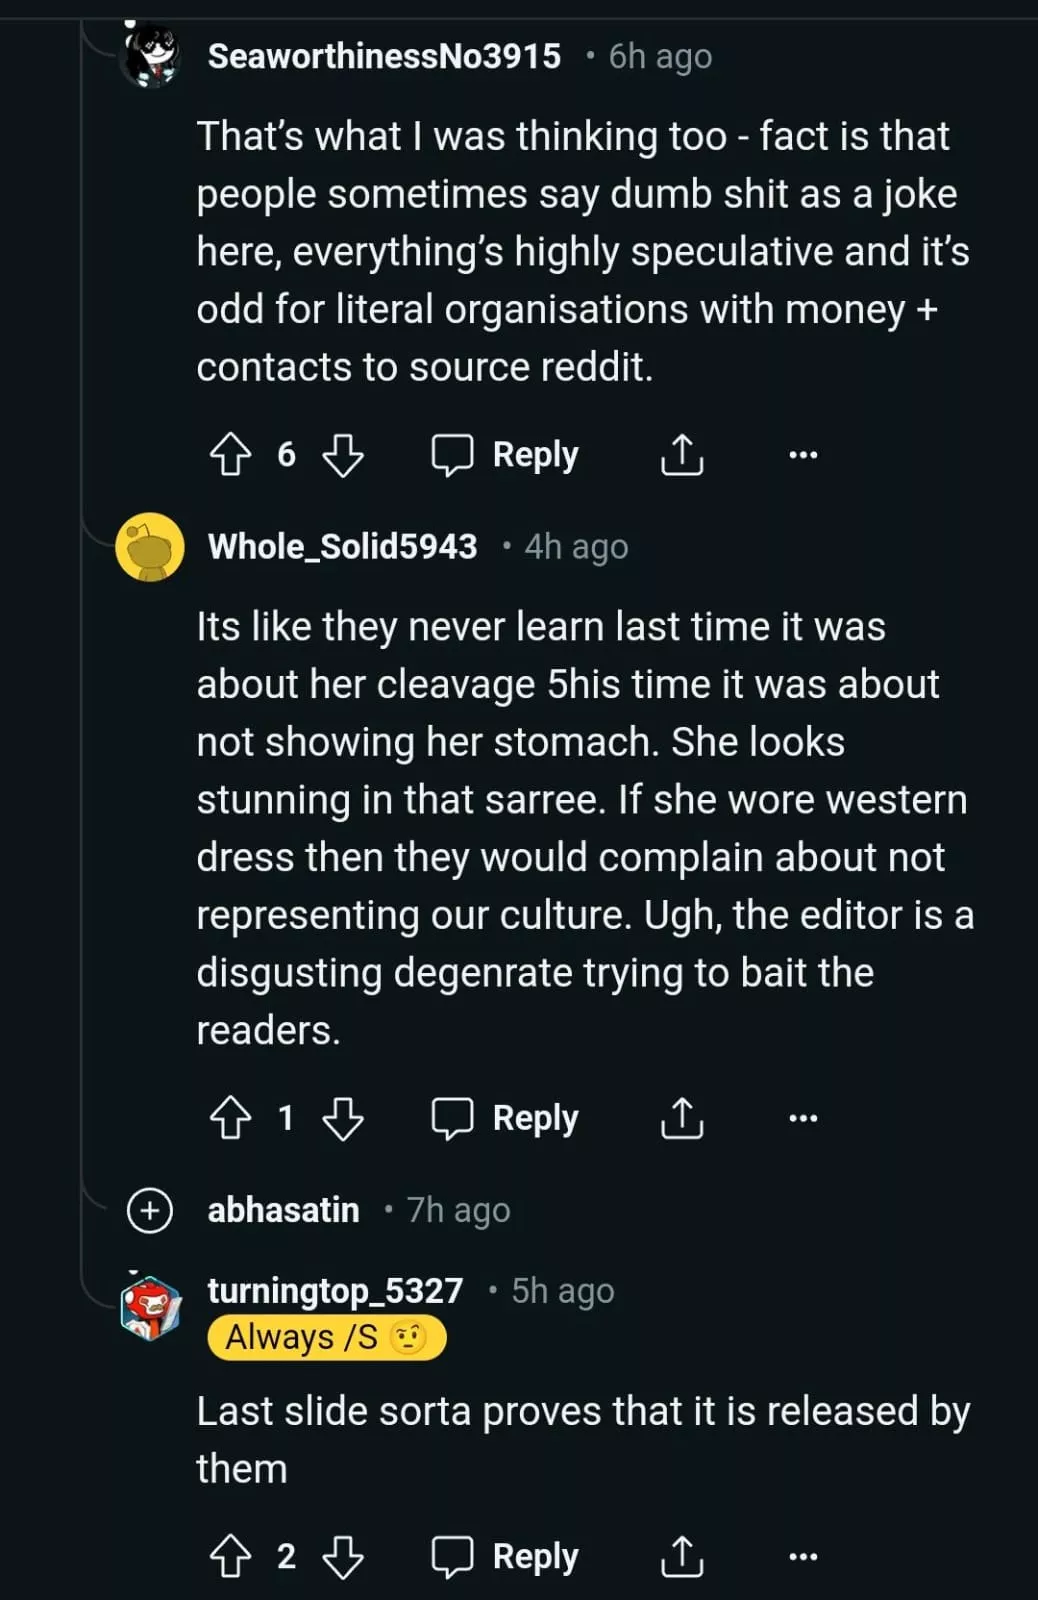This screenshot has width=1038, height=1600.
Task: Upvote SeaworthinessNo3915's comment
Action: (x=230, y=455)
